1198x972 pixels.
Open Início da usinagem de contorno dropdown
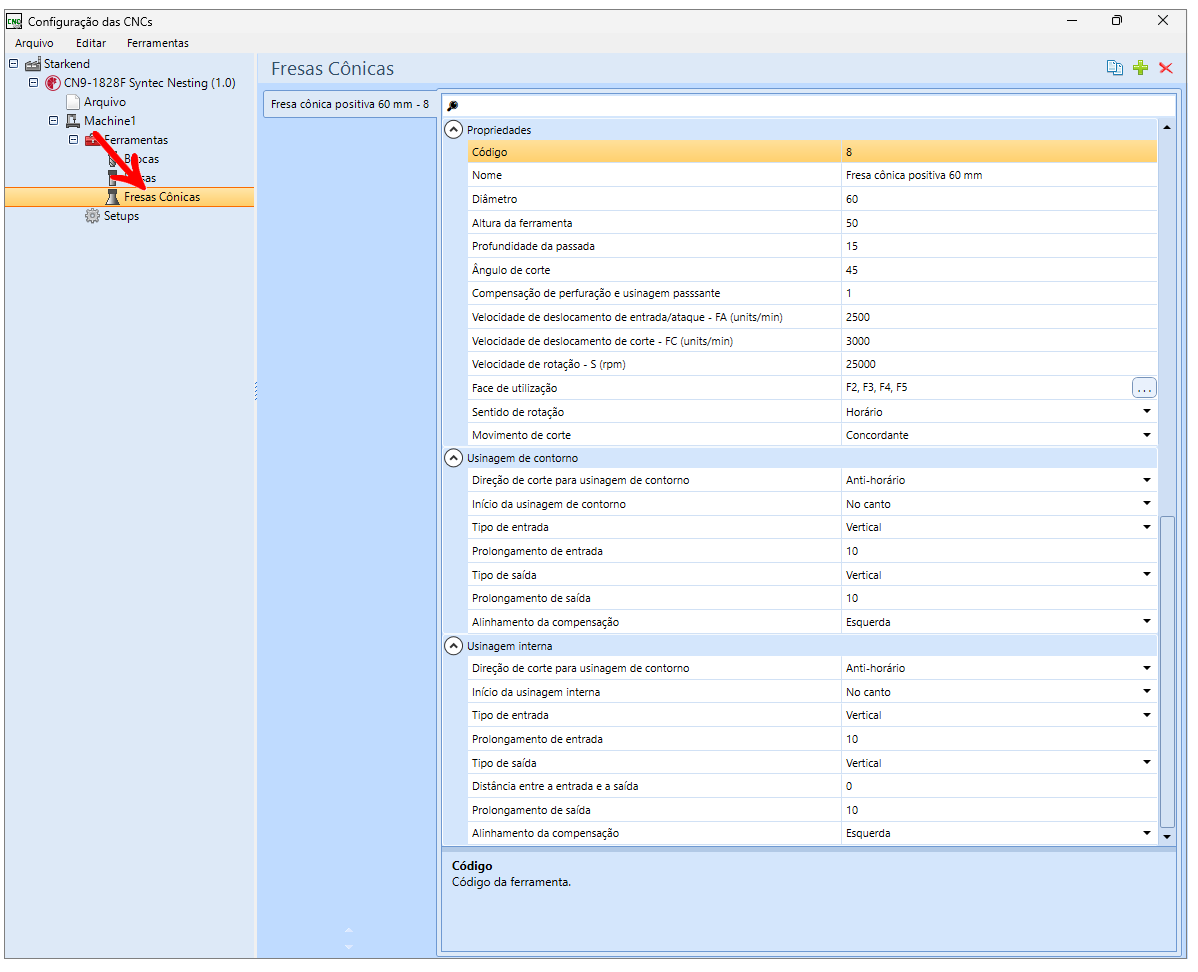click(1146, 504)
